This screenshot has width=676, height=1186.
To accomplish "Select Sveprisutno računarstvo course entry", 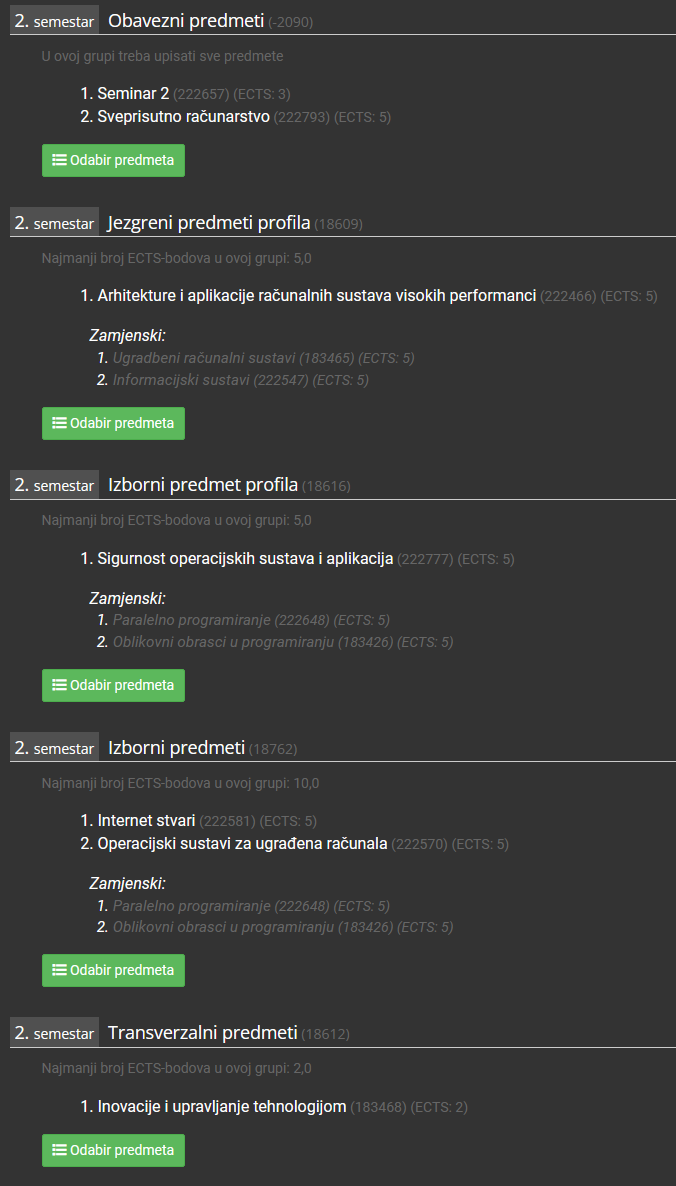I will [x=184, y=117].
